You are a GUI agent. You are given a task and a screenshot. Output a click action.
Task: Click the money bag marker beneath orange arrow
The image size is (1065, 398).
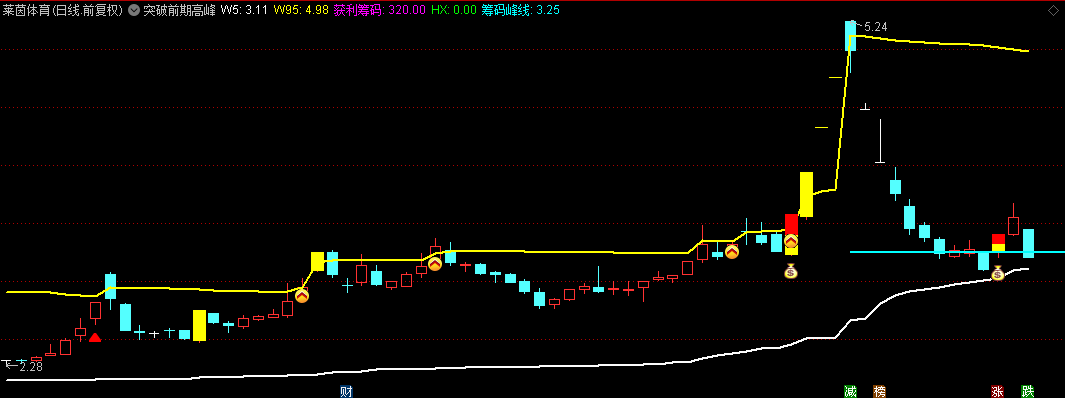[x=791, y=272]
